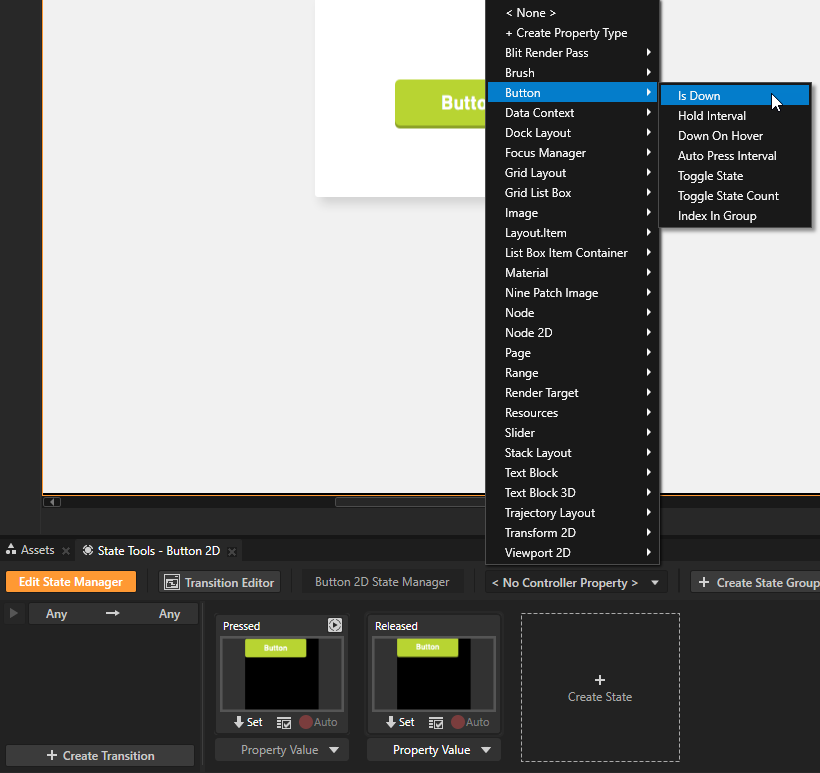Click the Create Transition button
The image size is (820, 773).
click(x=100, y=756)
